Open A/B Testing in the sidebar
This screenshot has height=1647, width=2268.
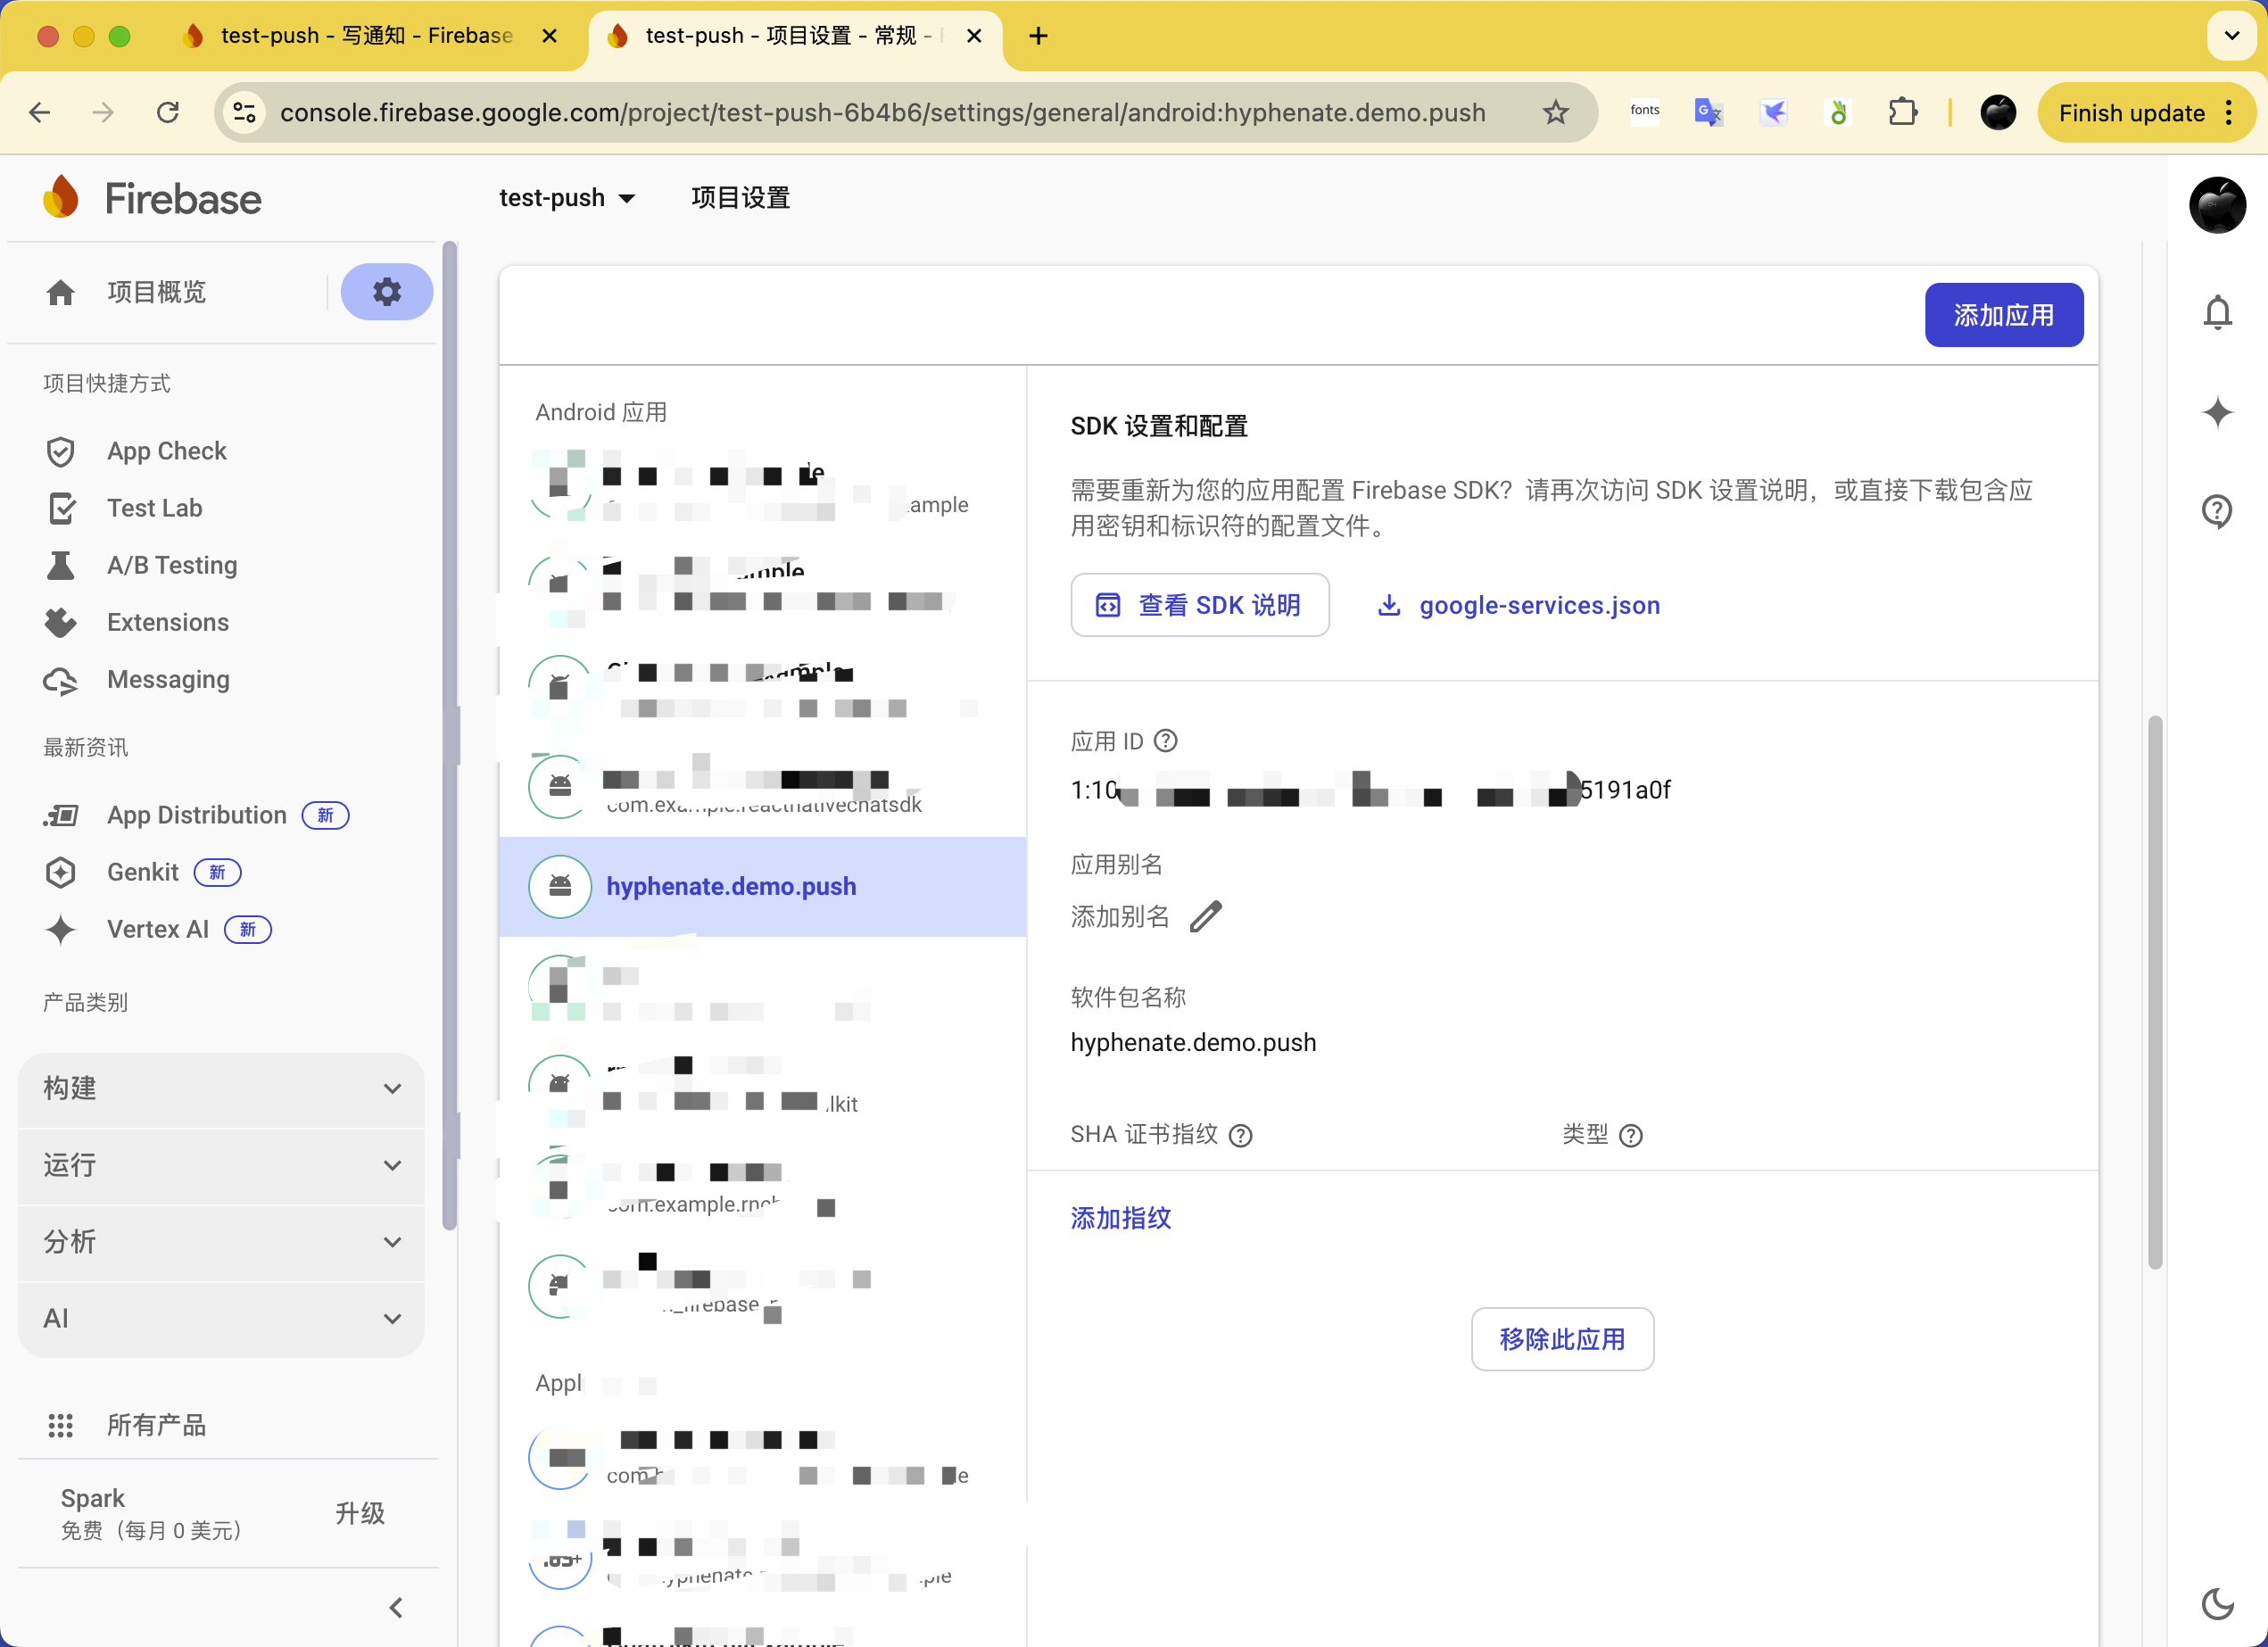[x=171, y=565]
